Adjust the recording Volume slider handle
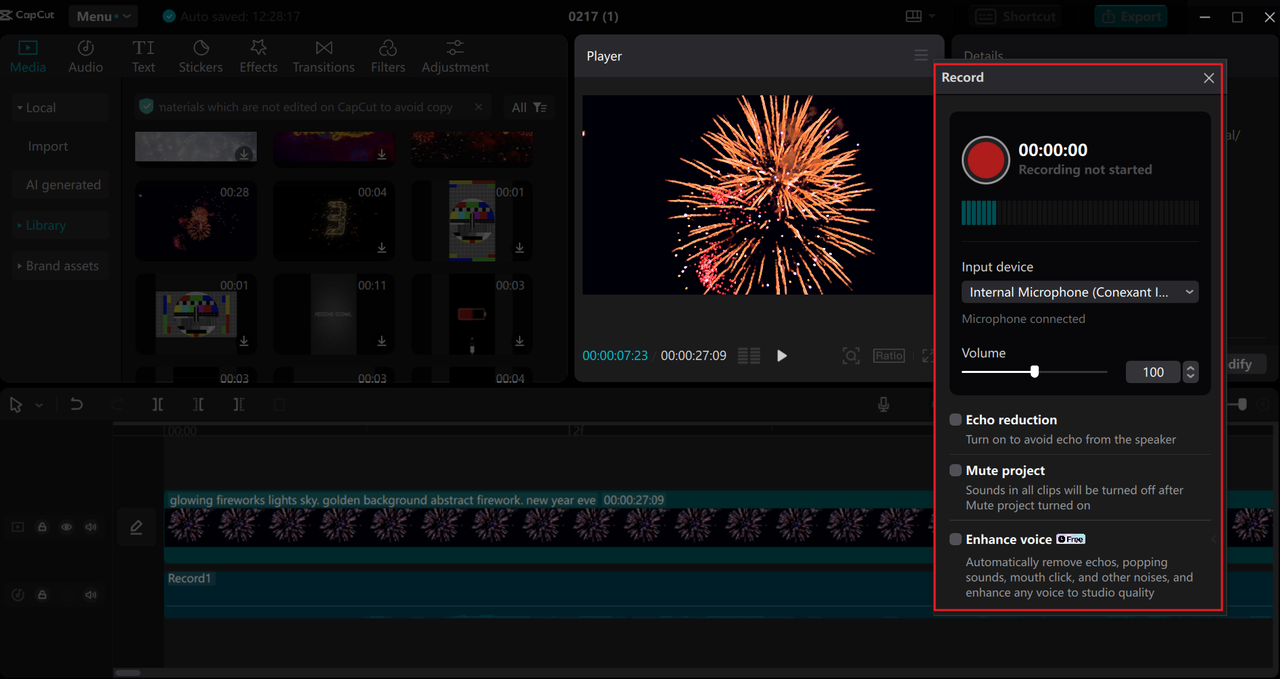This screenshot has height=679, width=1280. pyautogui.click(x=1034, y=371)
